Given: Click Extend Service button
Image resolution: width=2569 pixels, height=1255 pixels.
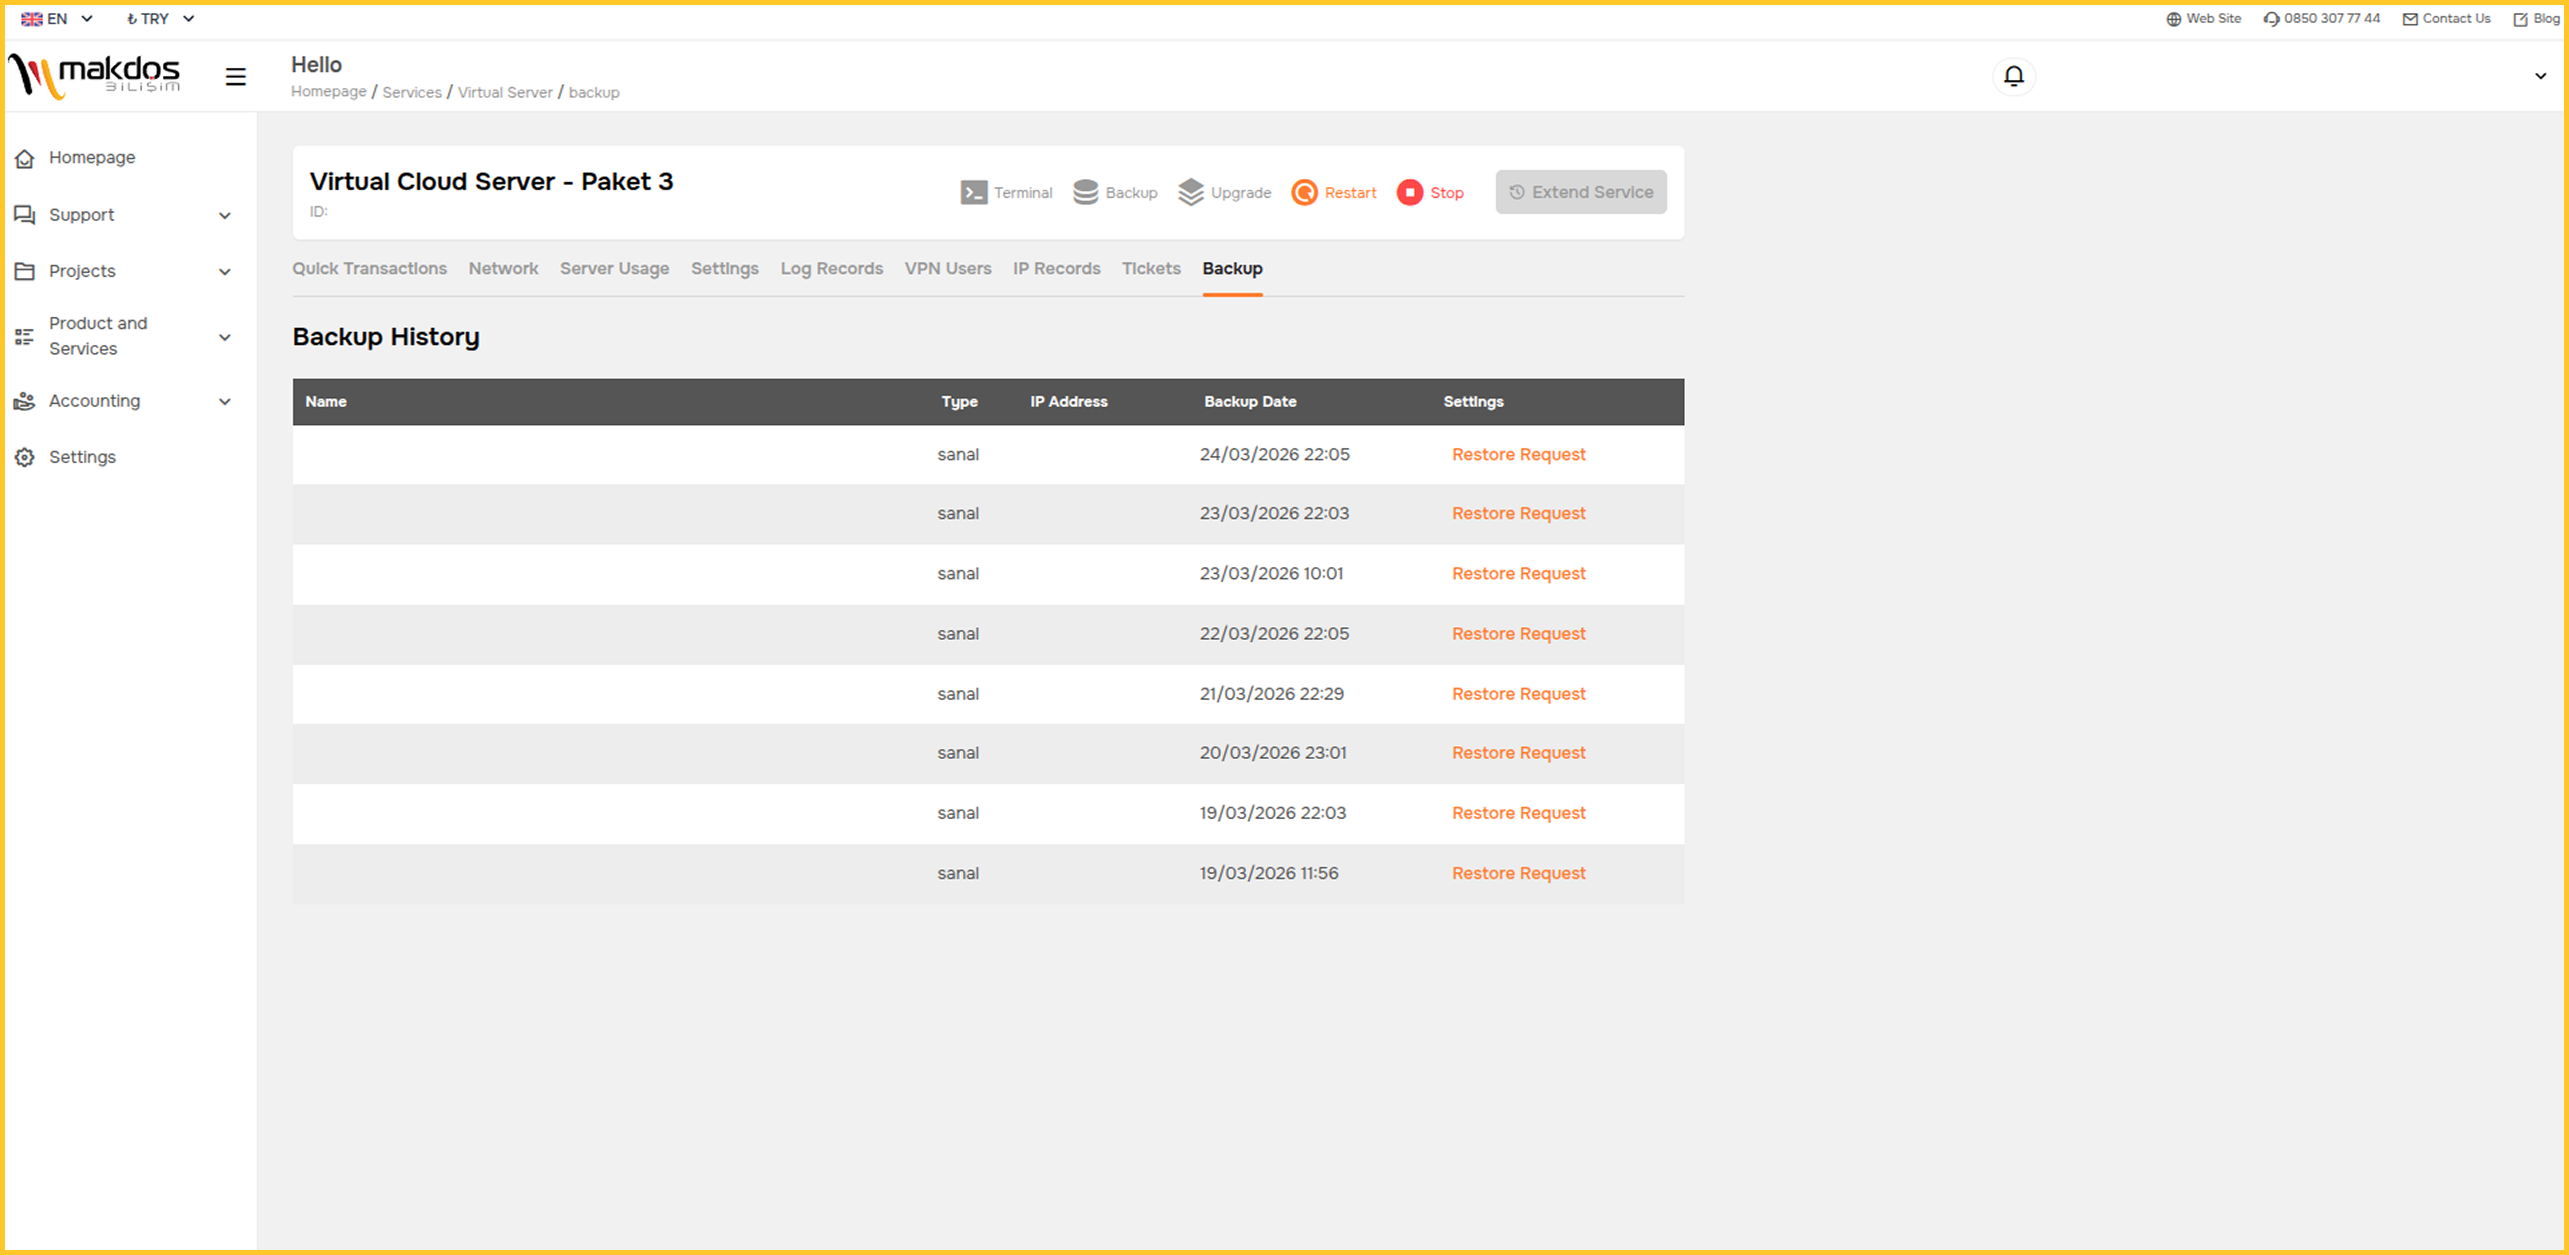Looking at the screenshot, I should coord(1580,192).
